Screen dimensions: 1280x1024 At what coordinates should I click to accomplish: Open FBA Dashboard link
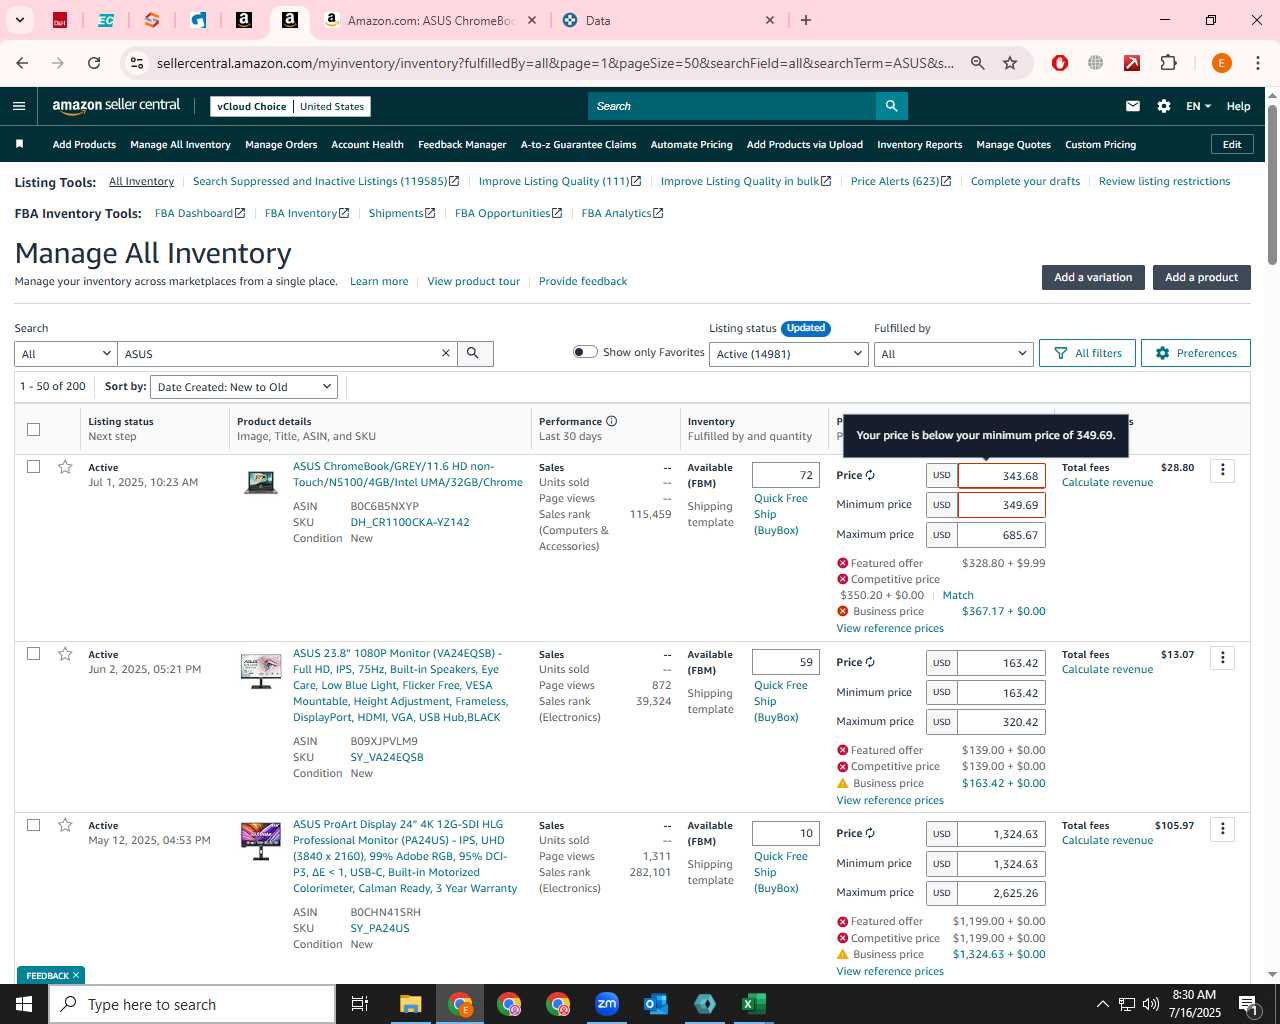click(199, 213)
